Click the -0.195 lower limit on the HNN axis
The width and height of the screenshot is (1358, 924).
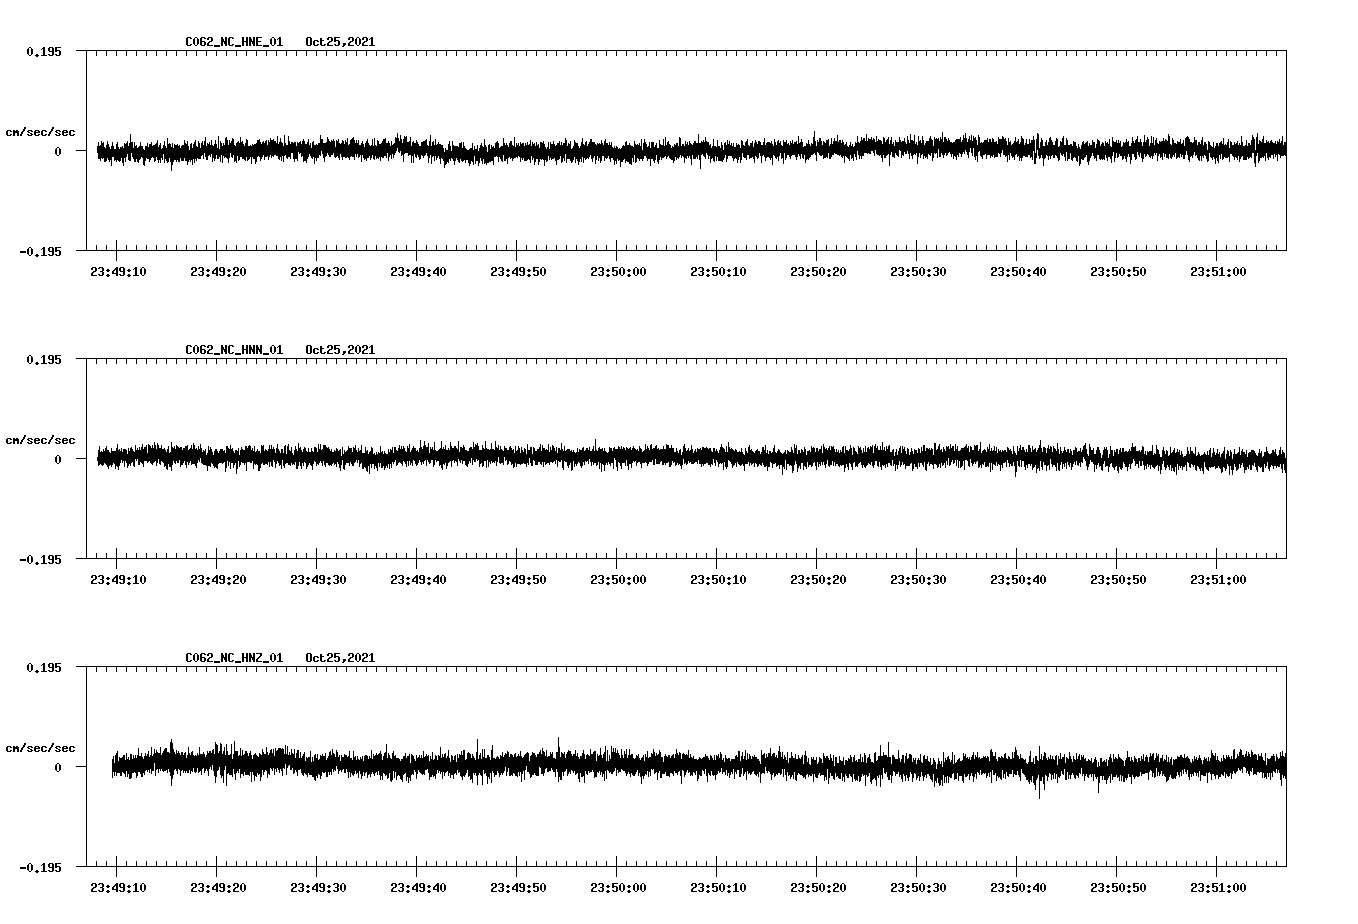pos(40,559)
